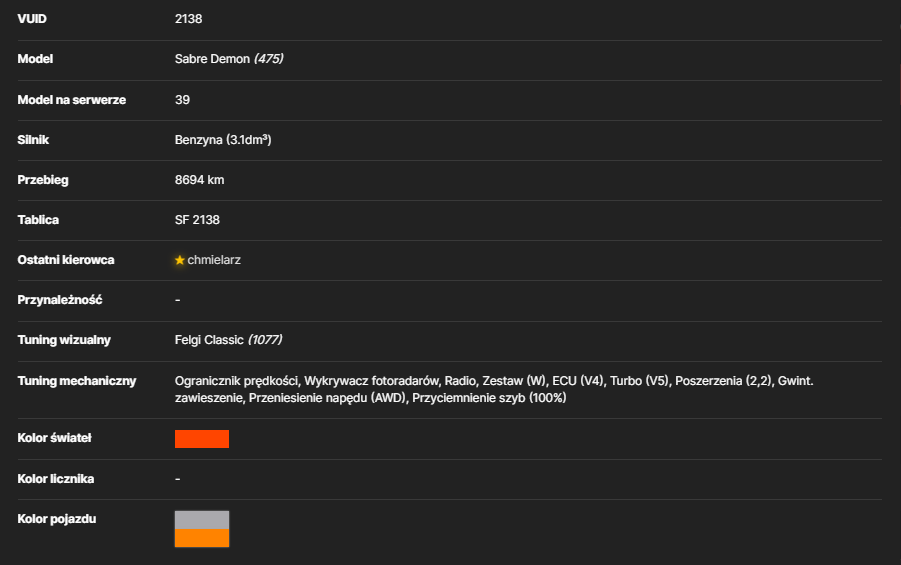
Task: Click the model ID (475)
Action: 268,59
